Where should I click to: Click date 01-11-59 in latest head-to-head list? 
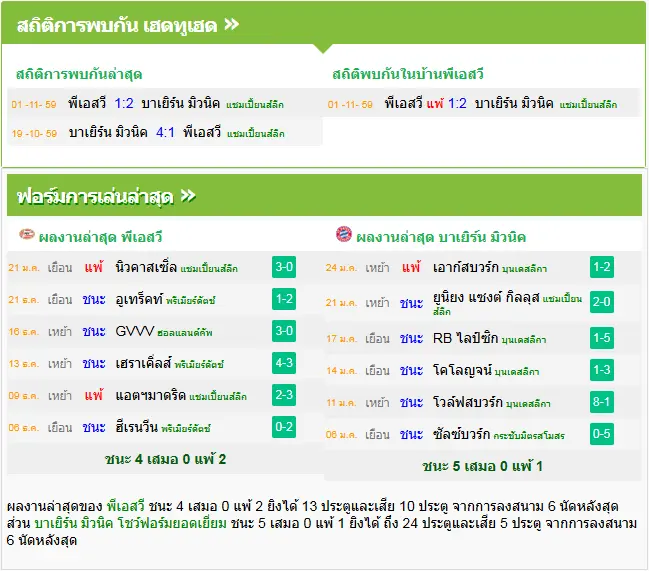(34, 104)
